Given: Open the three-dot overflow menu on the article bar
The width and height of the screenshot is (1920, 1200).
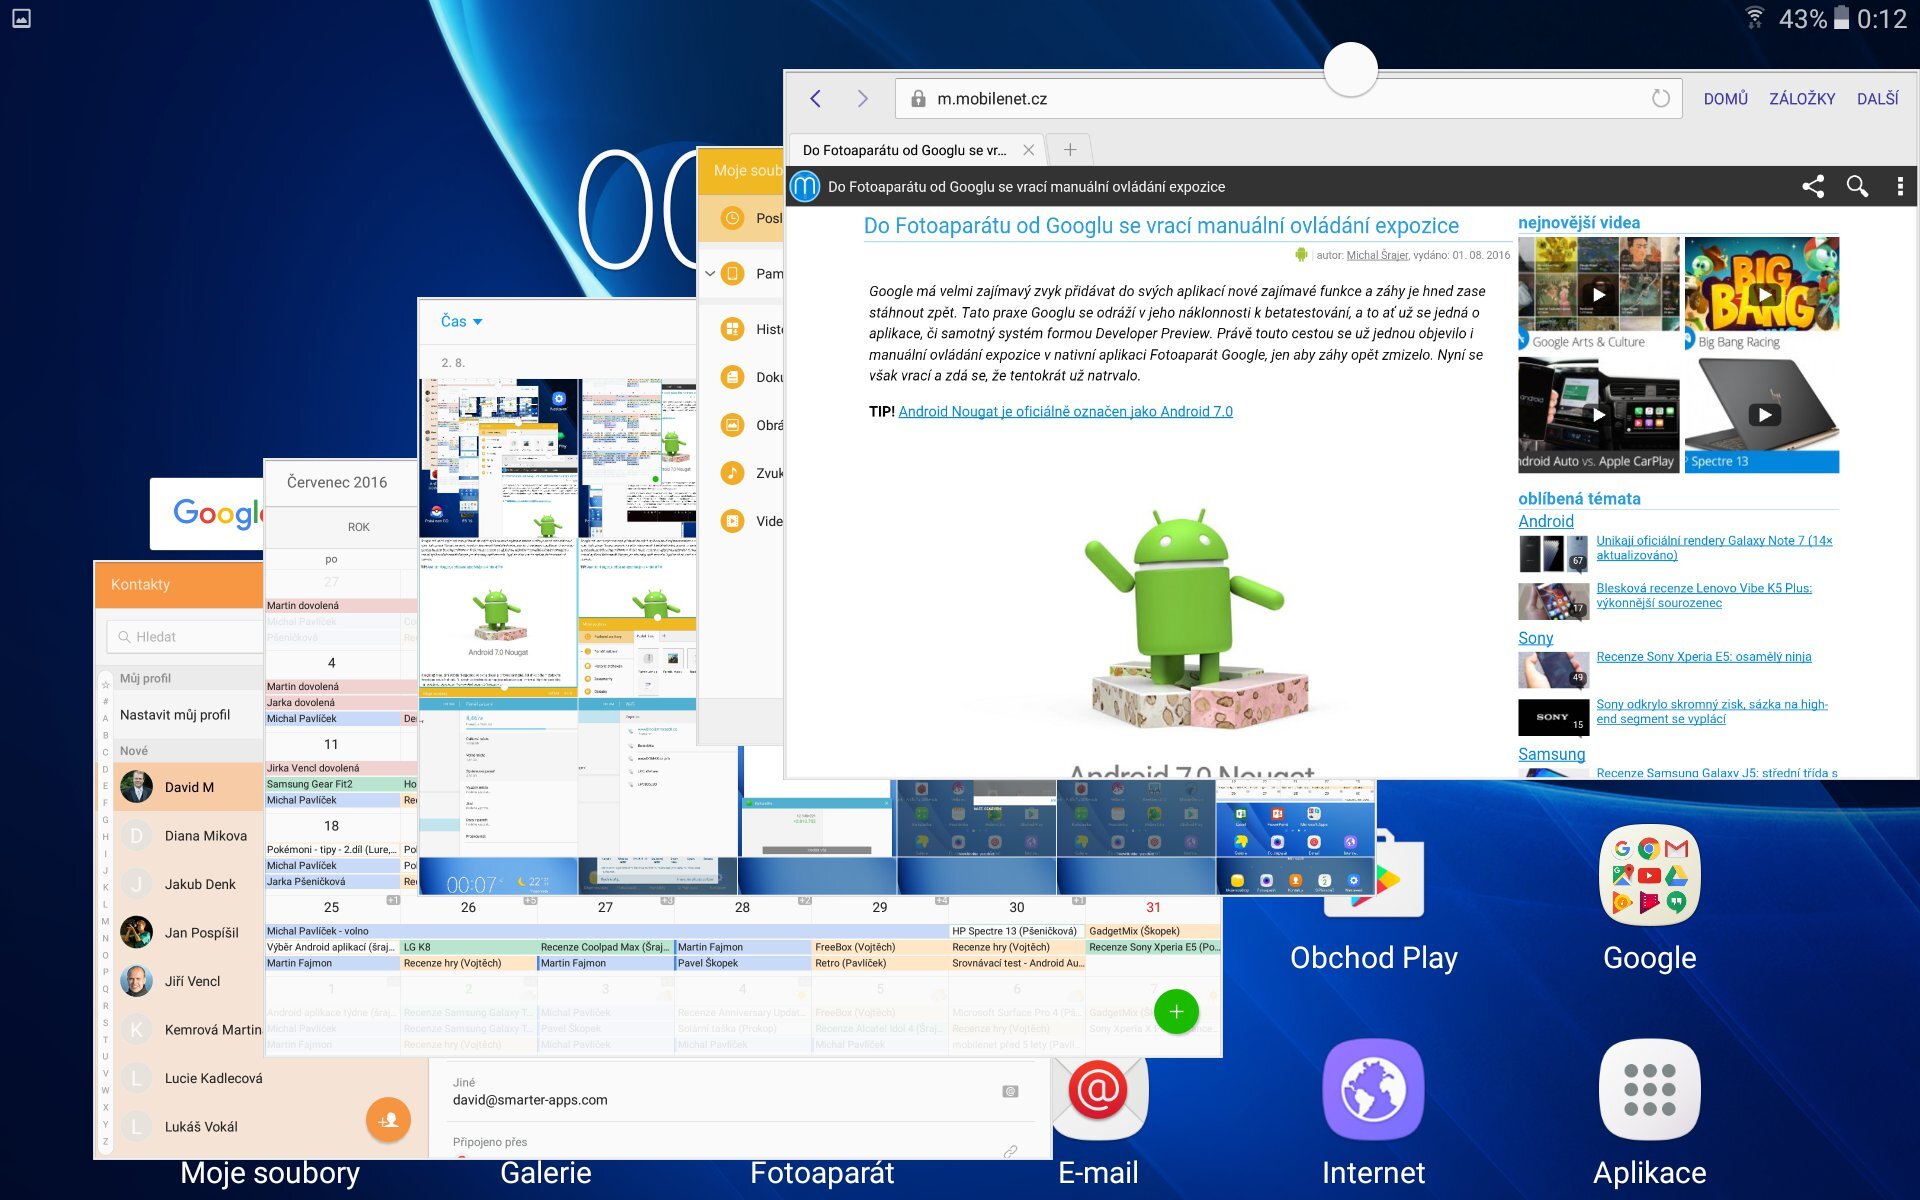Looking at the screenshot, I should click(x=1898, y=186).
